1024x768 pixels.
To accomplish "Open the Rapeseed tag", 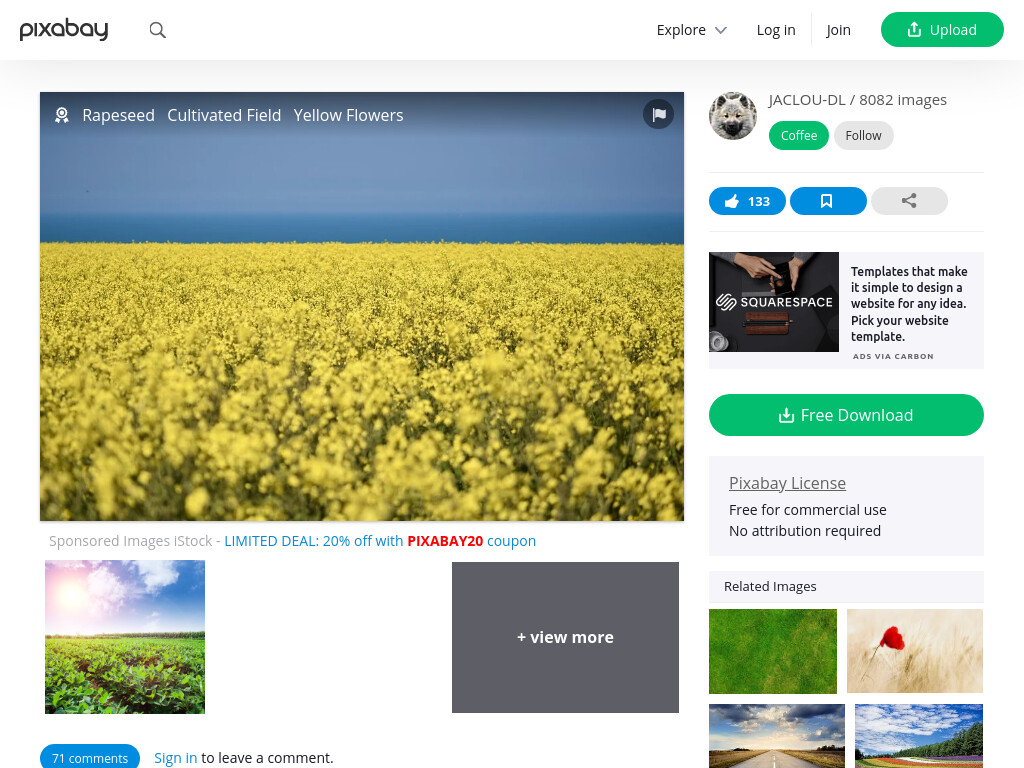I will coord(118,116).
